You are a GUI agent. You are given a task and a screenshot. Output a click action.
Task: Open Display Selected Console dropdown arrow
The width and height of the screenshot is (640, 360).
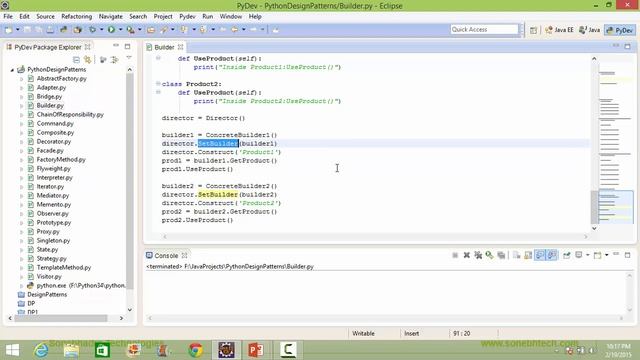588,255
